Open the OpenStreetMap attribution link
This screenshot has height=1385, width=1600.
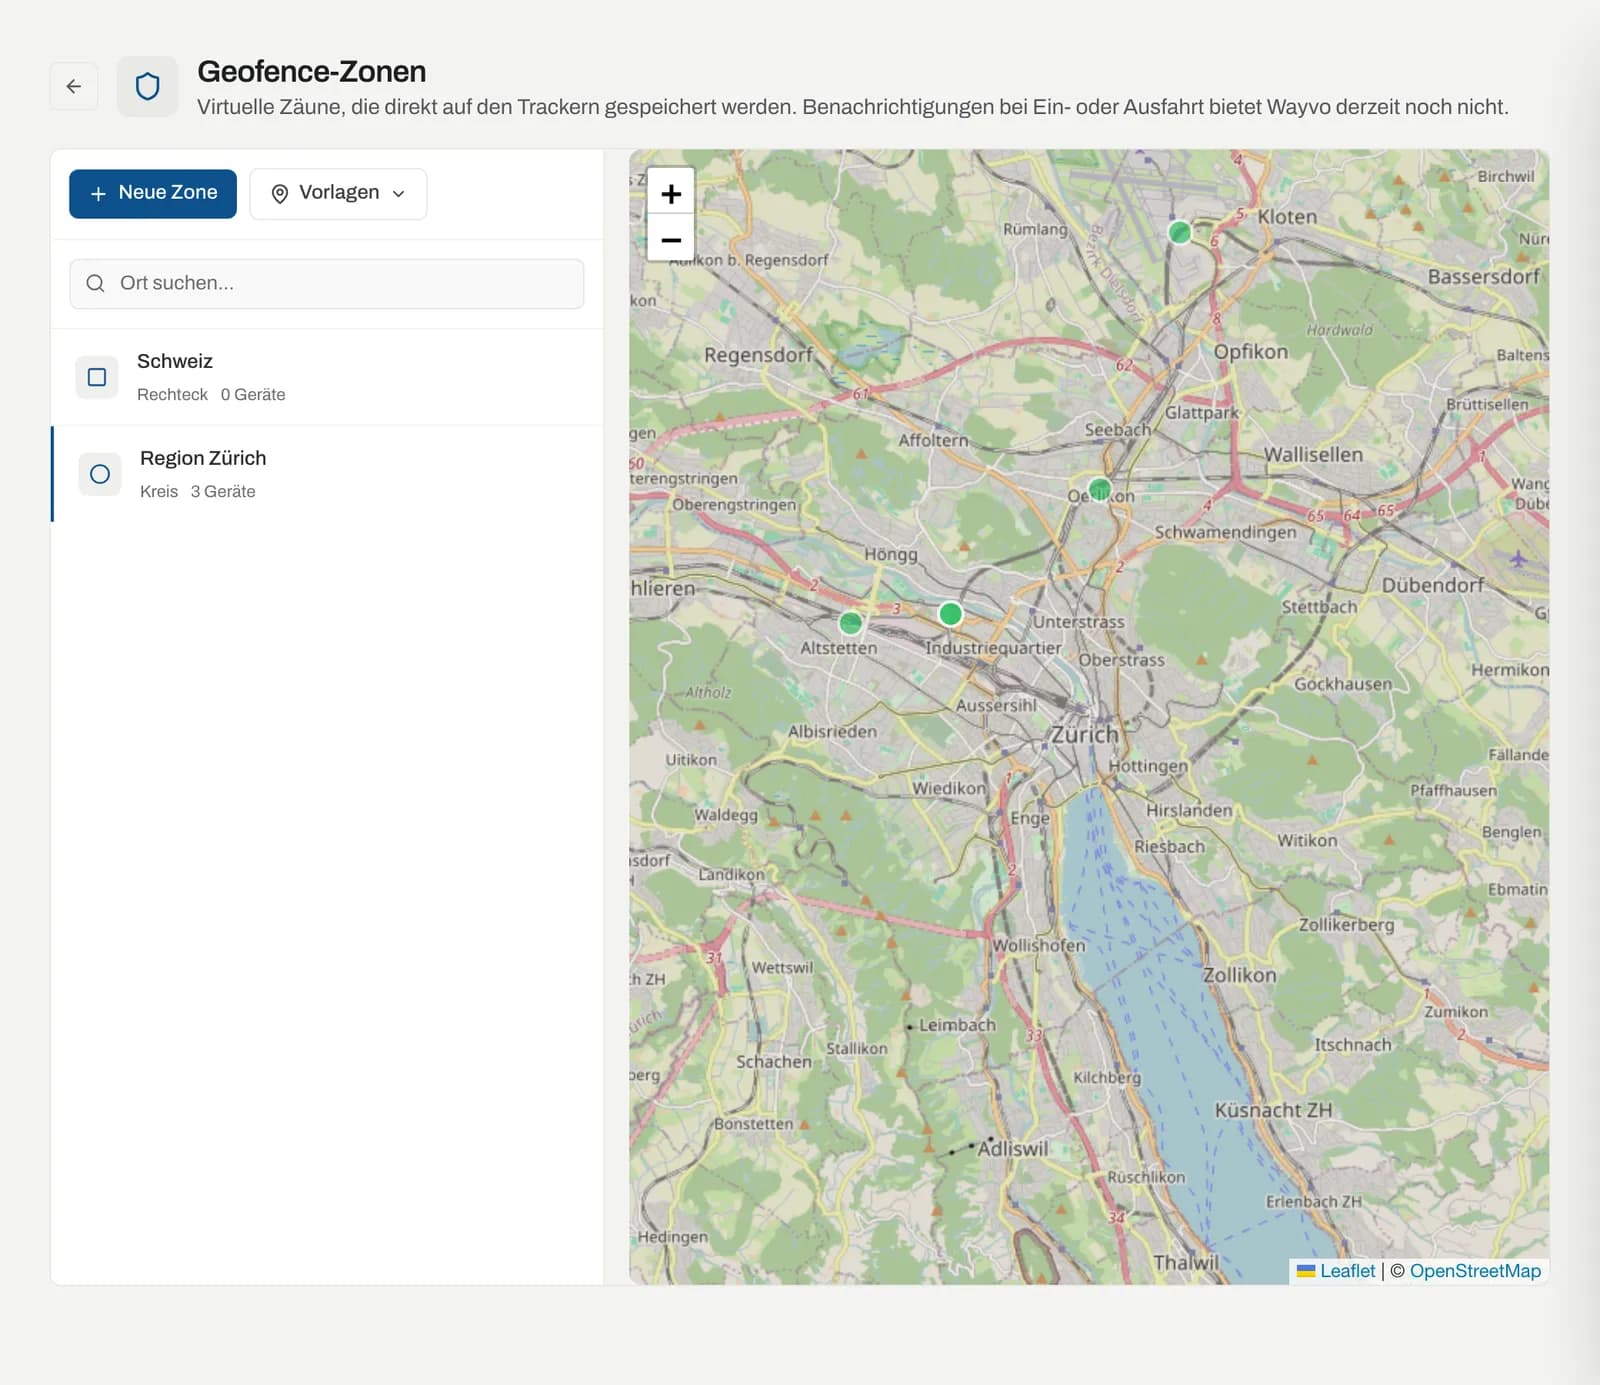(1475, 1271)
